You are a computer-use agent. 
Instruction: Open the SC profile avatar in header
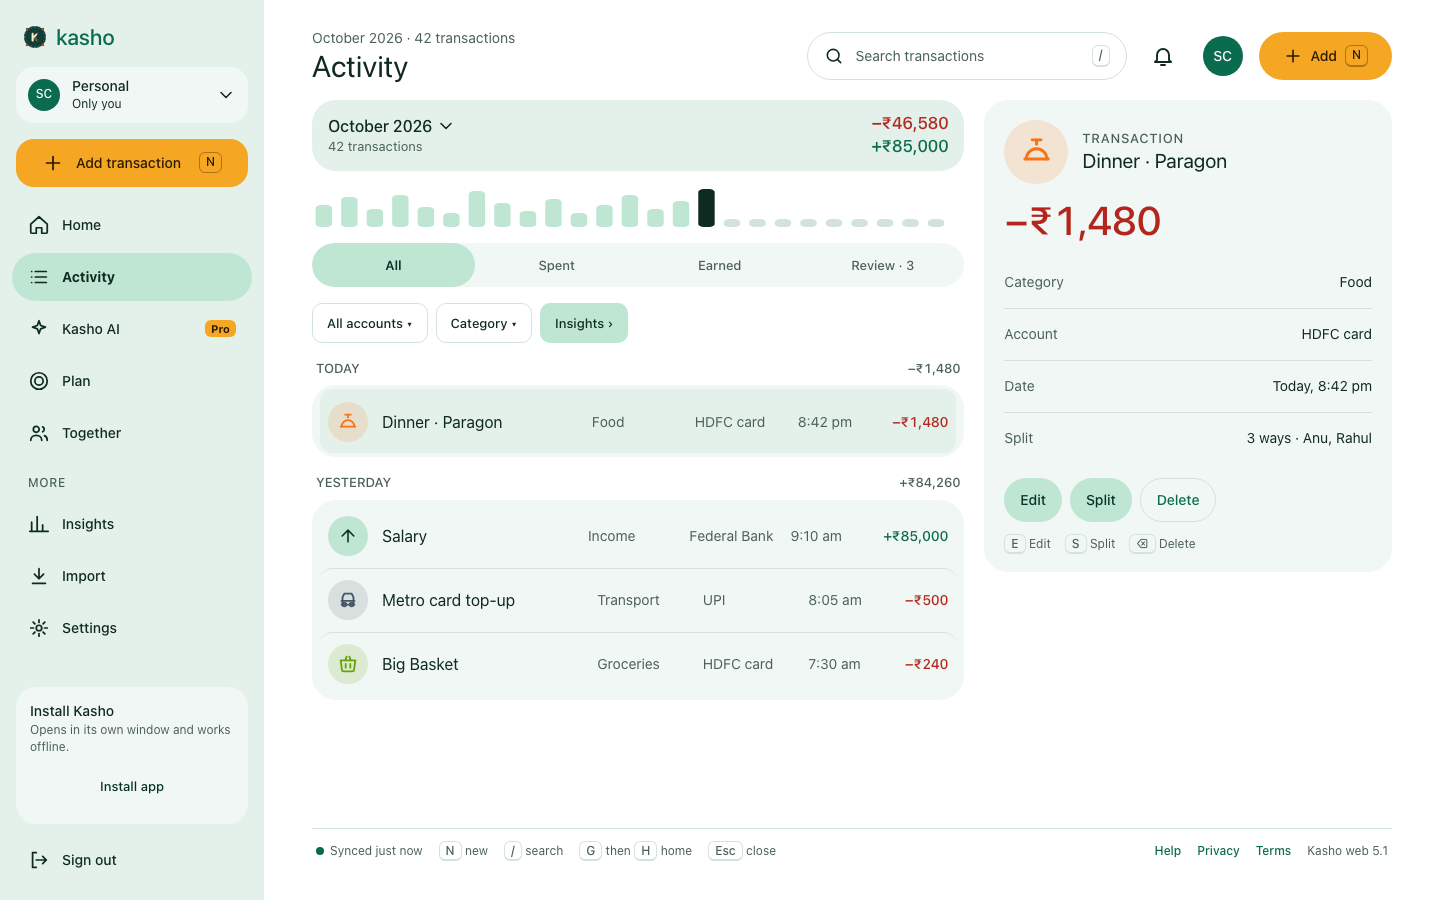point(1223,56)
